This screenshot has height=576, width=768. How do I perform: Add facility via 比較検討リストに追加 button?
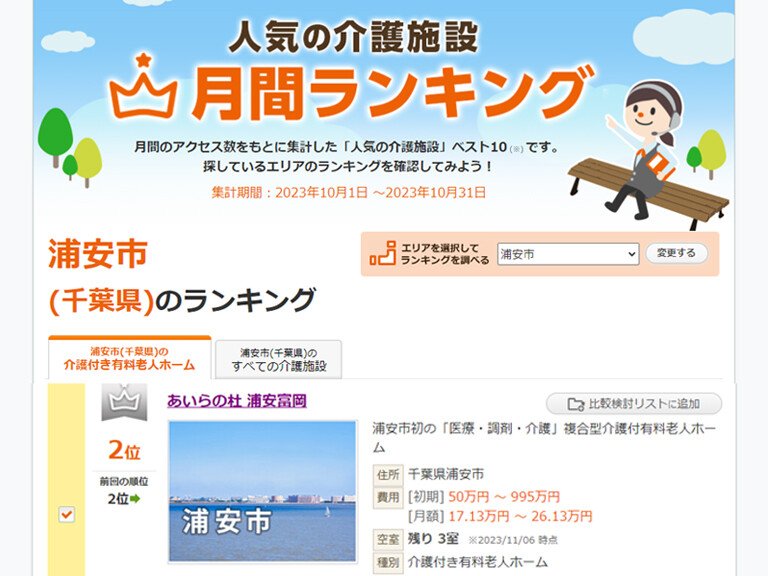[x=634, y=404]
